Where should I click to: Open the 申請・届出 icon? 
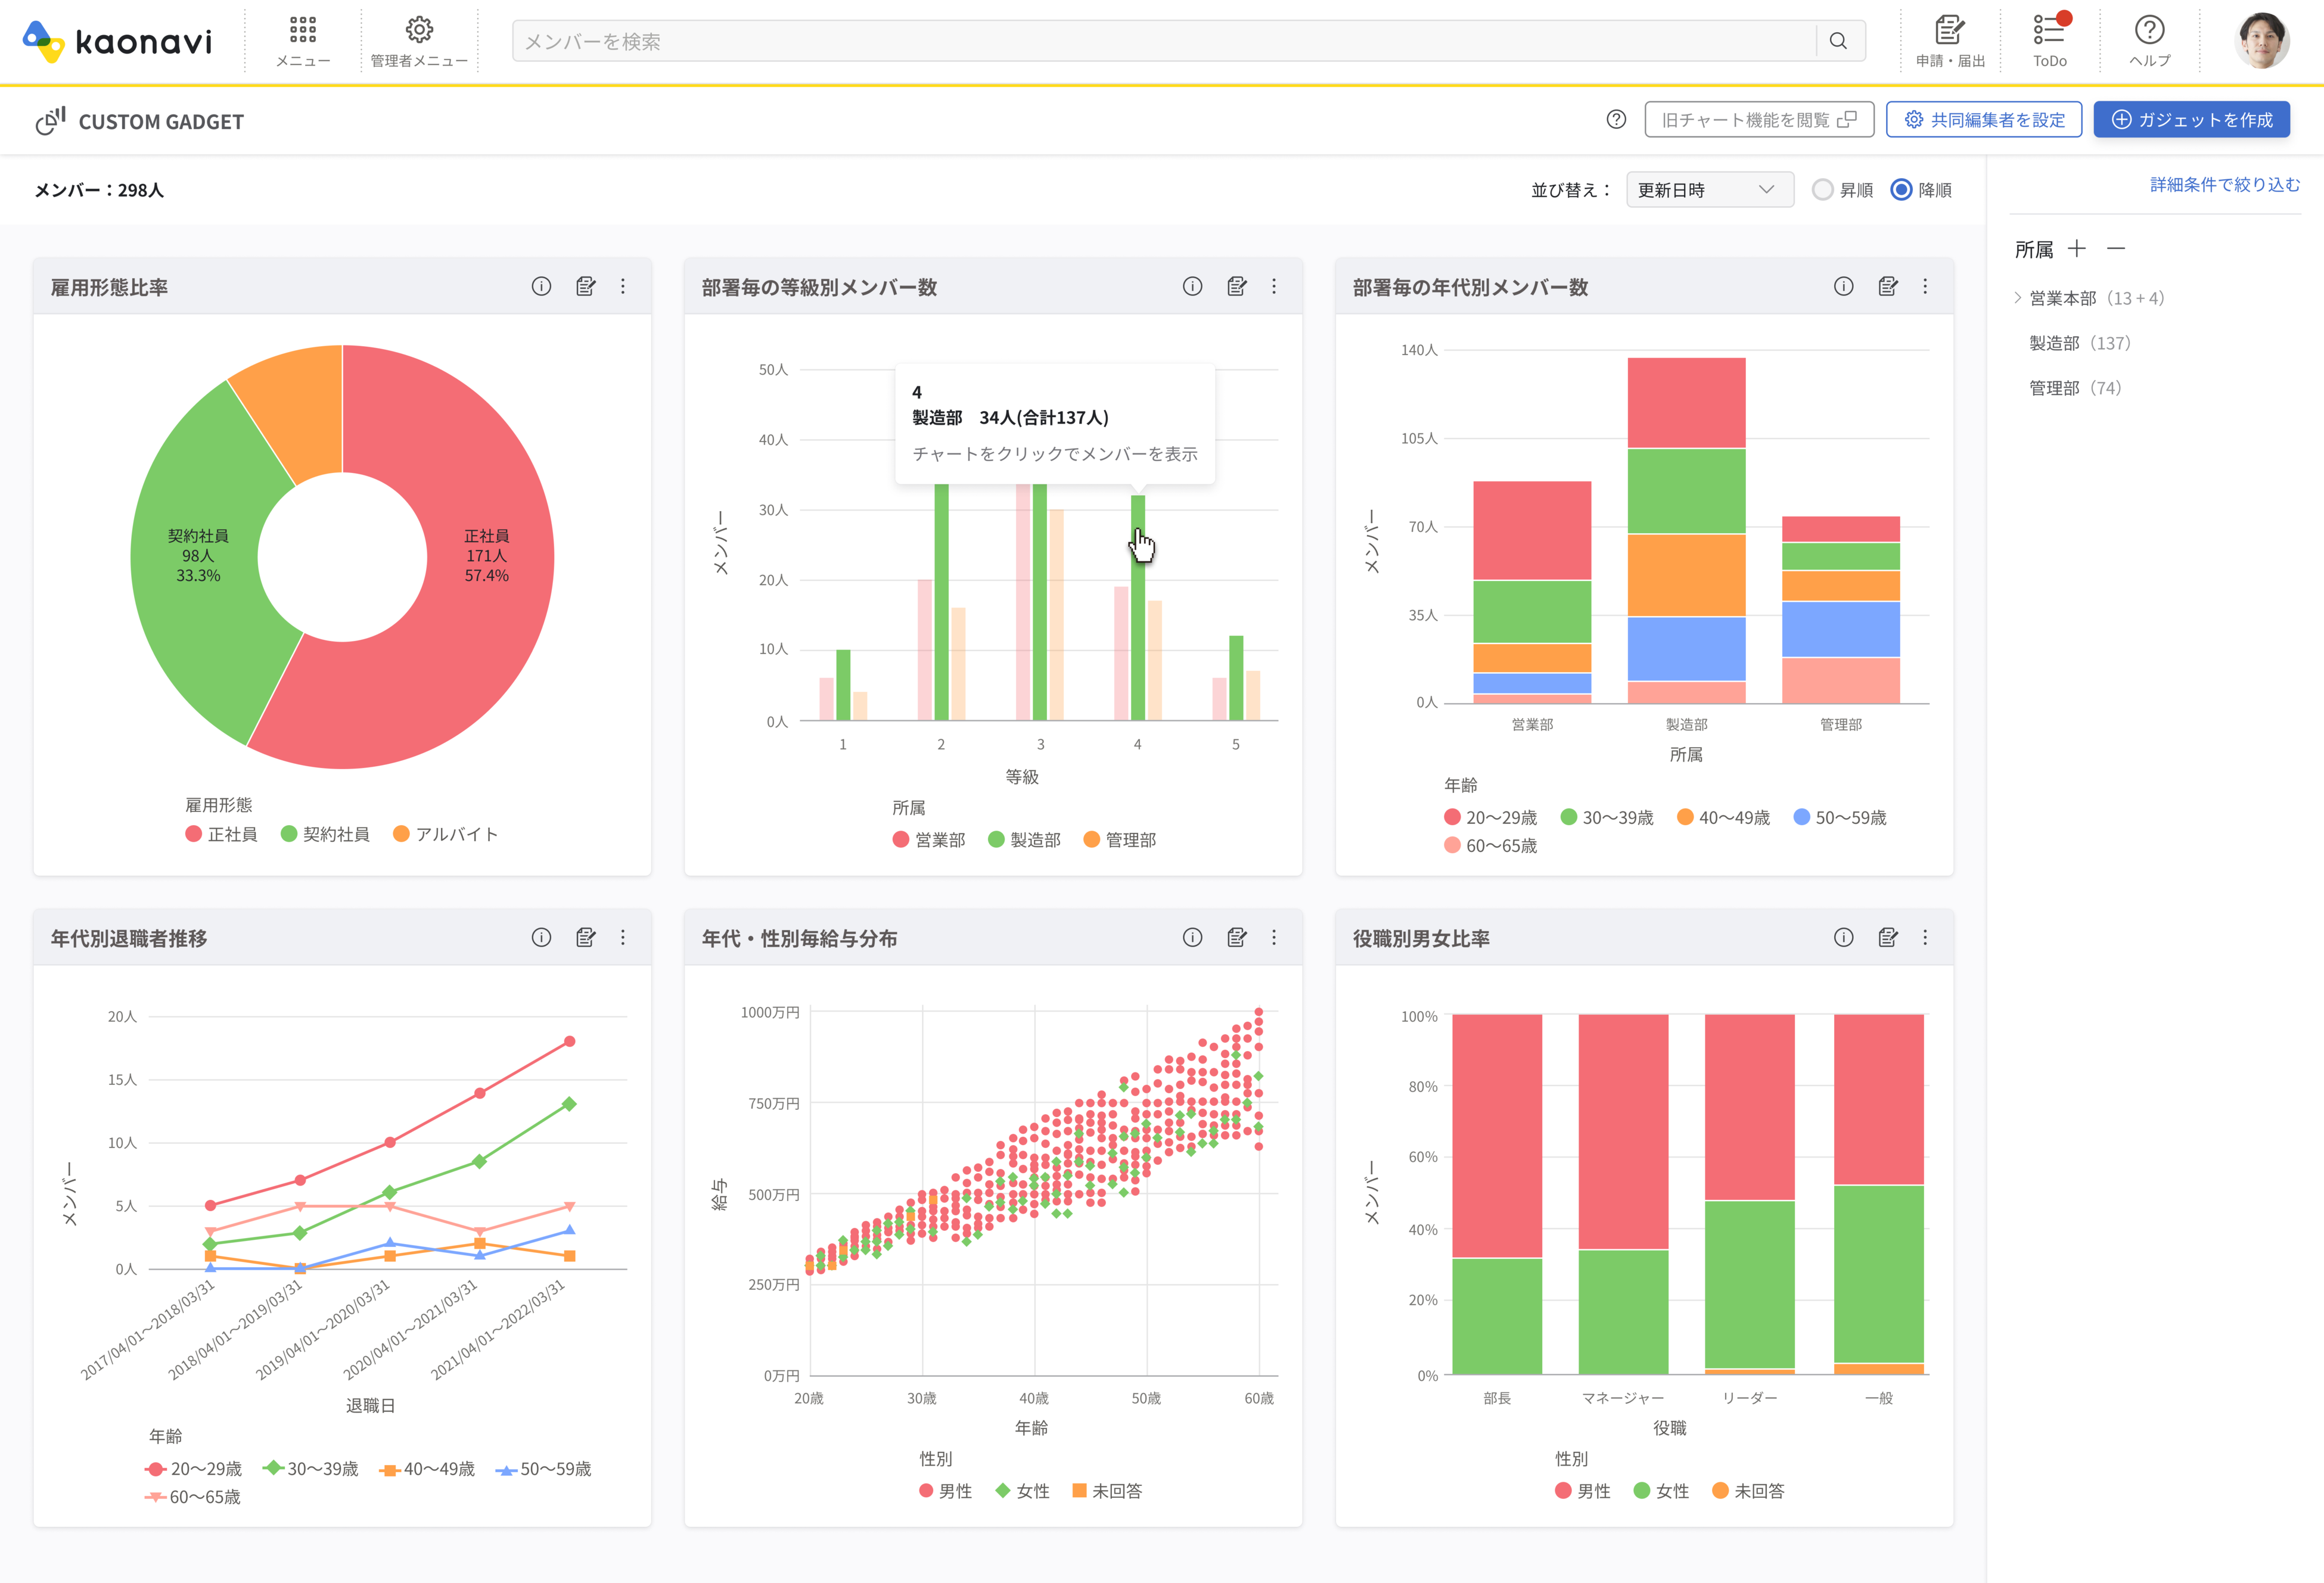pyautogui.click(x=1949, y=40)
